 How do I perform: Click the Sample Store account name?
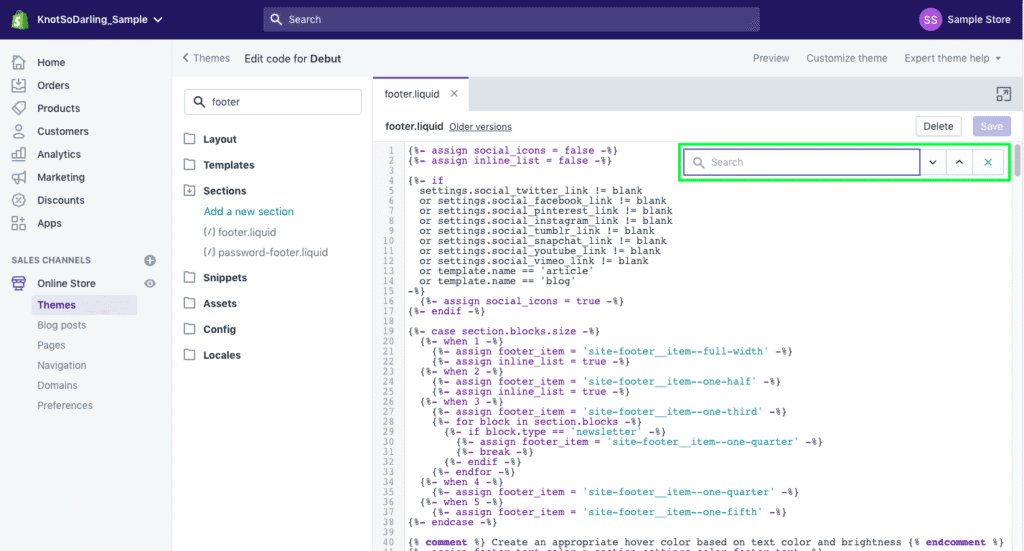[978, 20]
